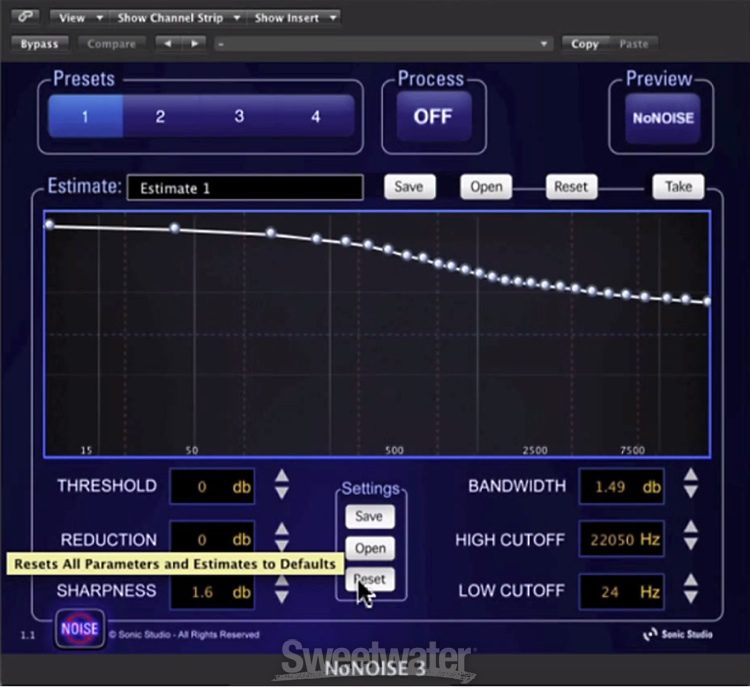Click the link icon in top bar
This screenshot has height=690, width=750.
[25, 17]
